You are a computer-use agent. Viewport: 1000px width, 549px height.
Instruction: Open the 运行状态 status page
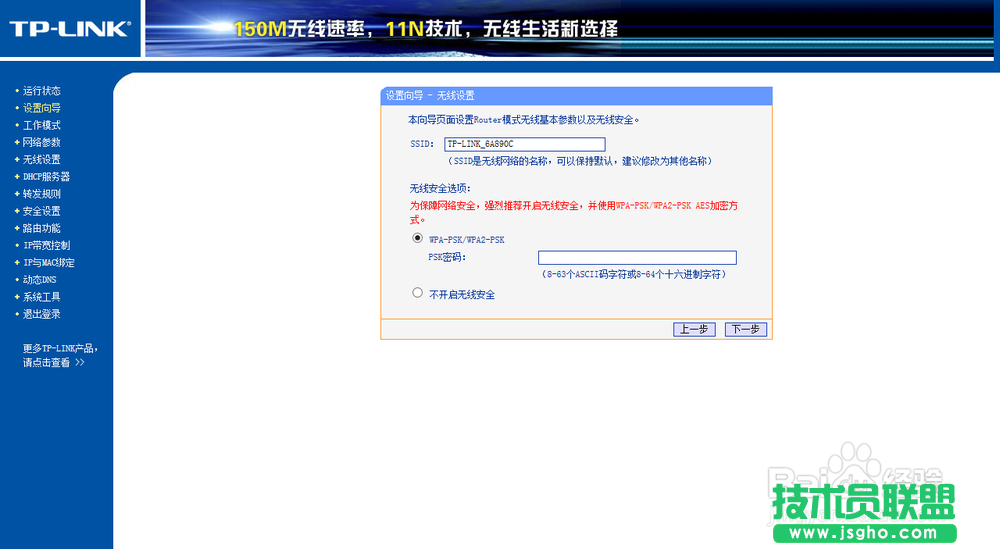click(42, 91)
